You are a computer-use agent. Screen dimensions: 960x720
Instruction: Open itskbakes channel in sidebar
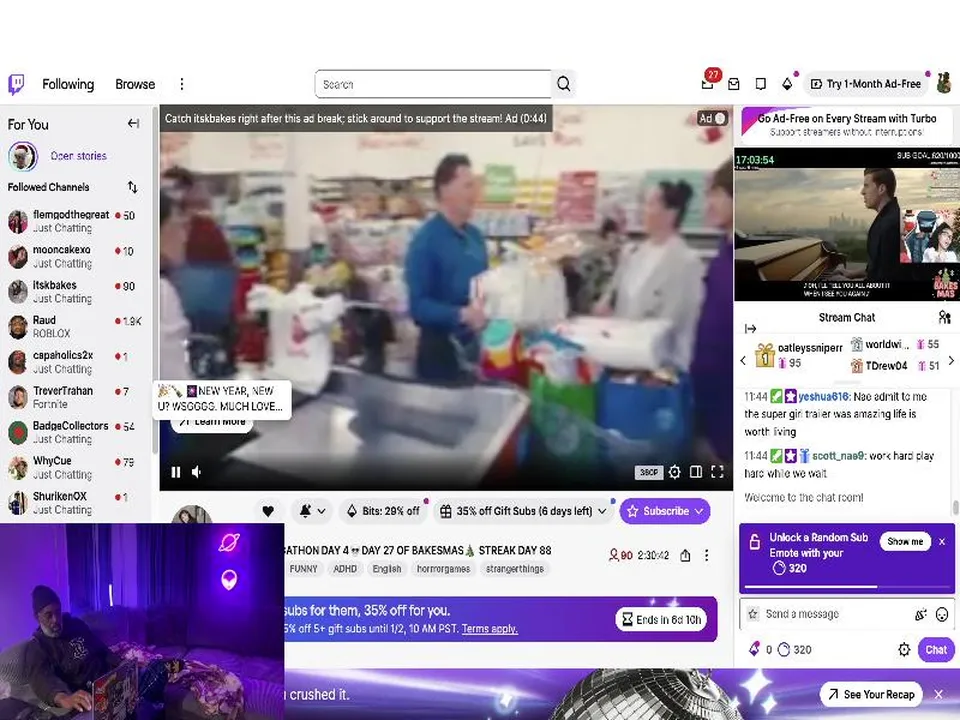[75, 291]
